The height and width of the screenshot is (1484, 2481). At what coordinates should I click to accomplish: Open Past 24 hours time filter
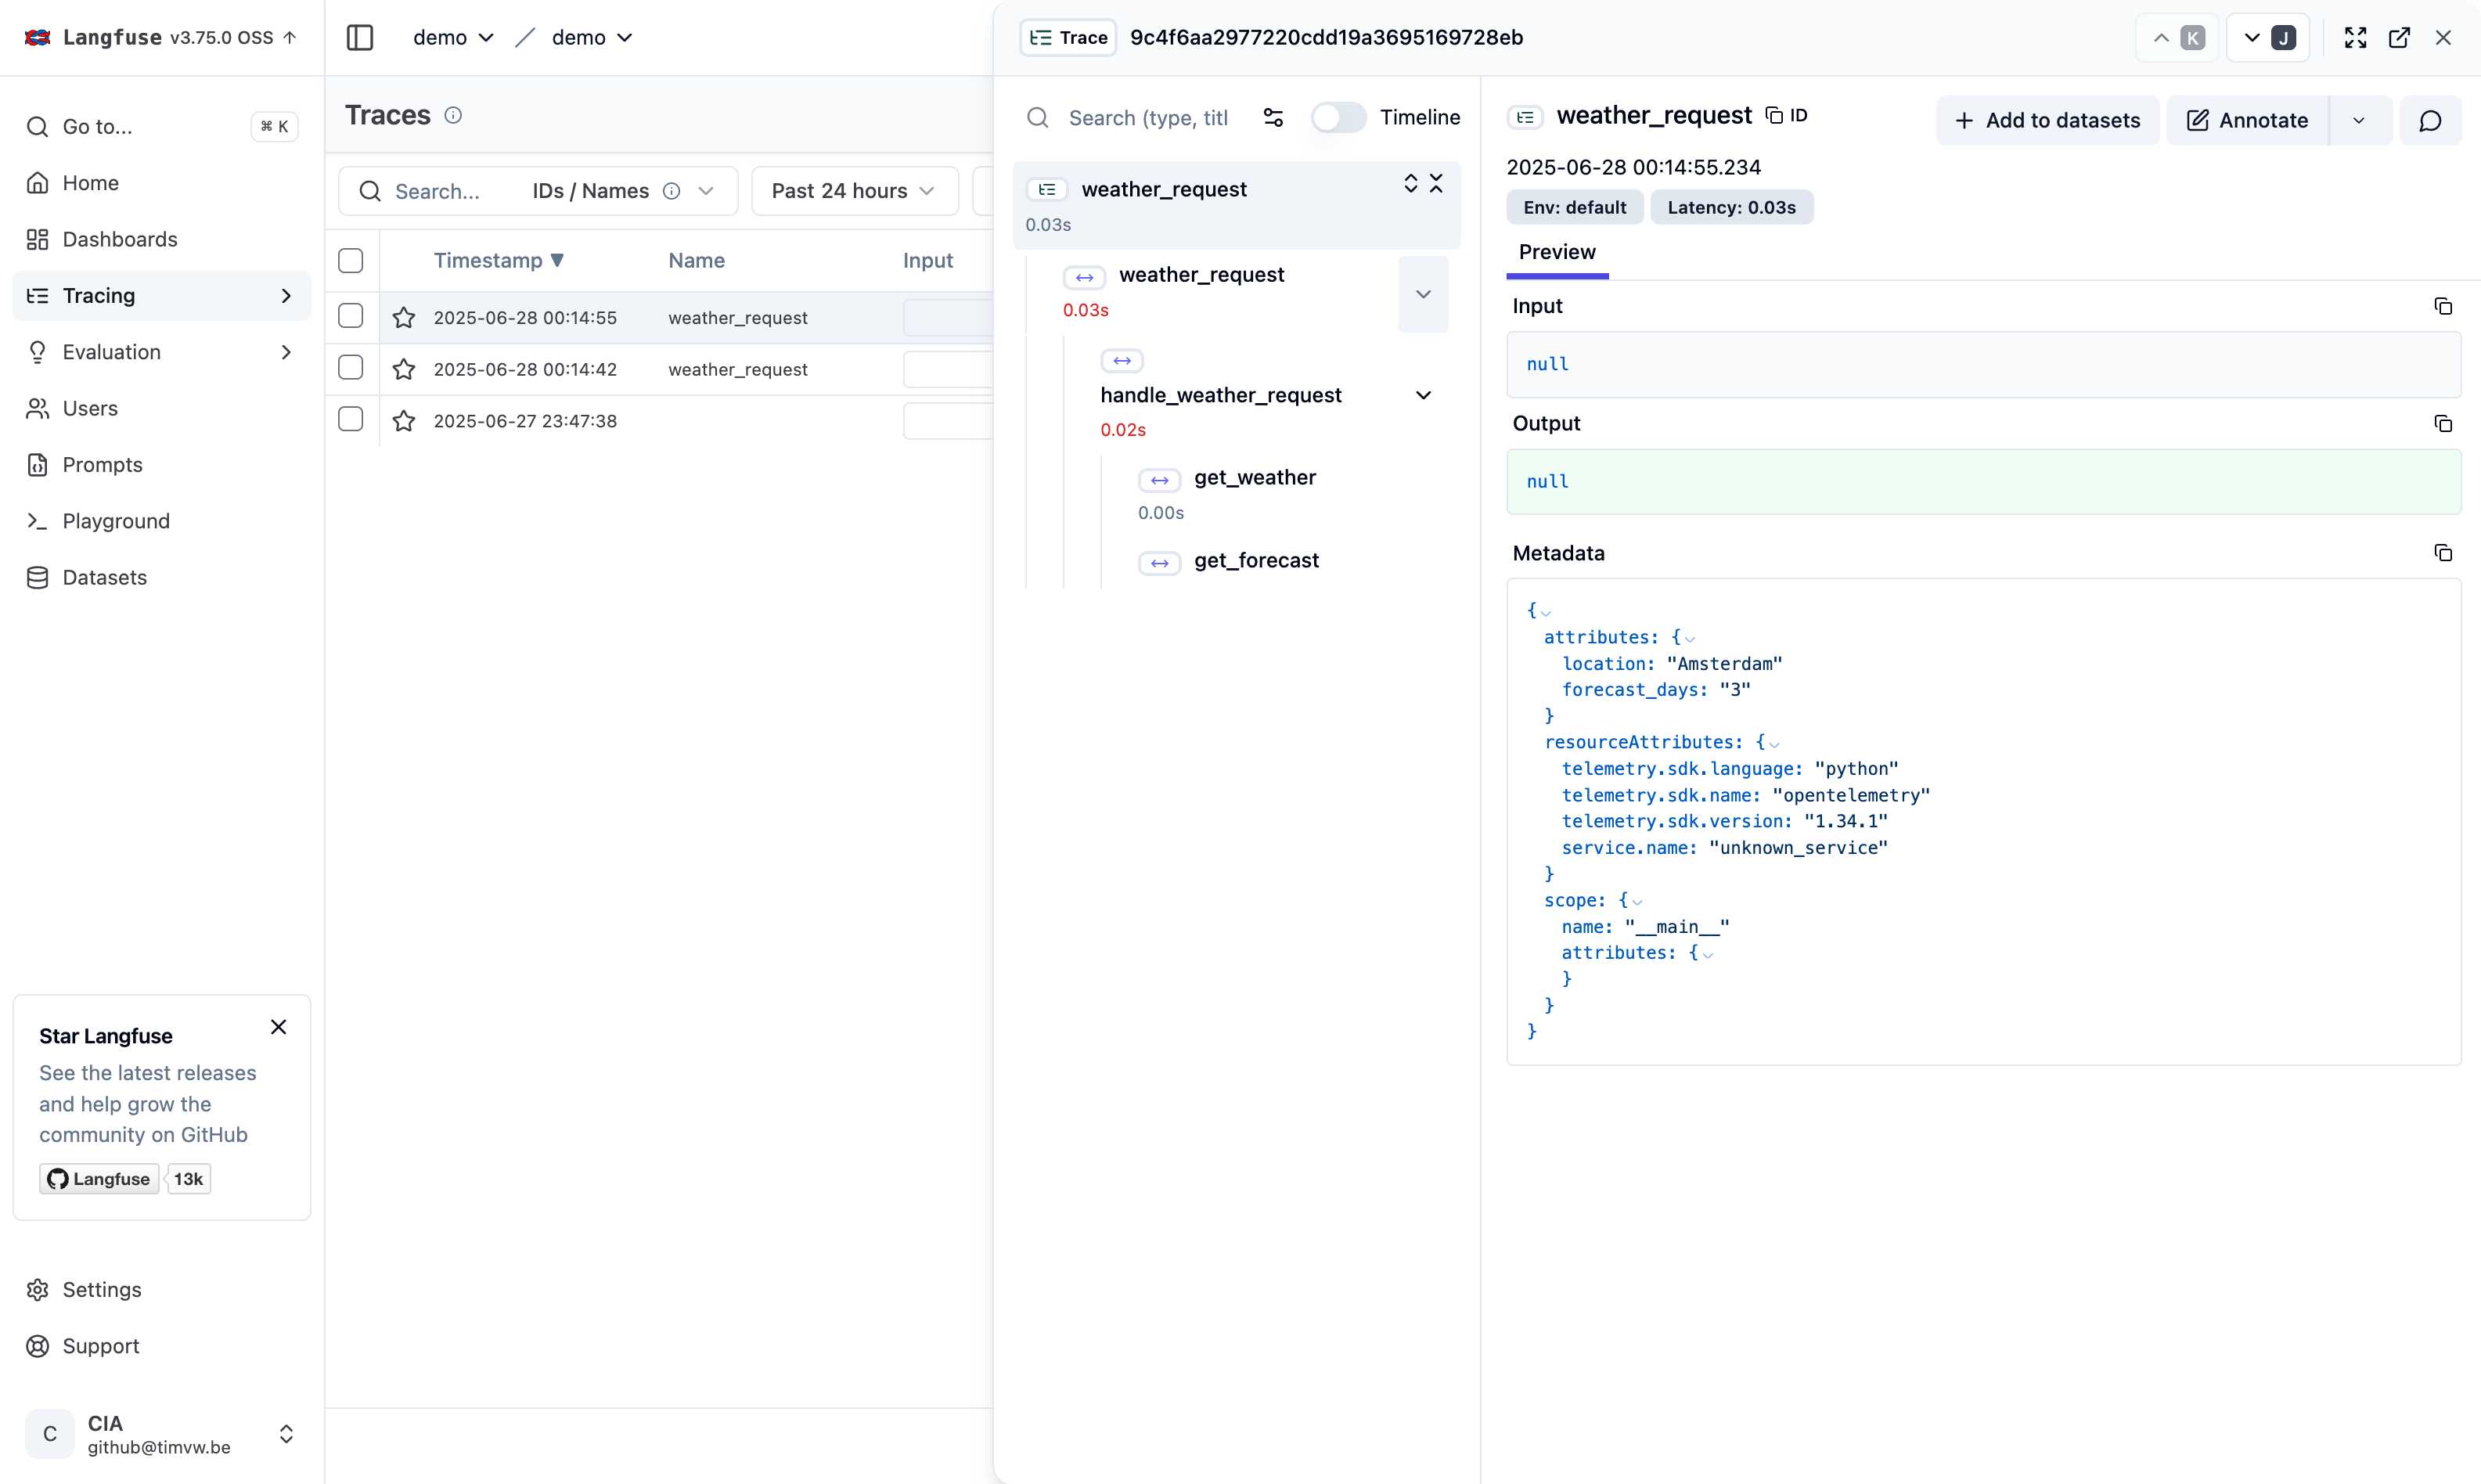pos(854,191)
